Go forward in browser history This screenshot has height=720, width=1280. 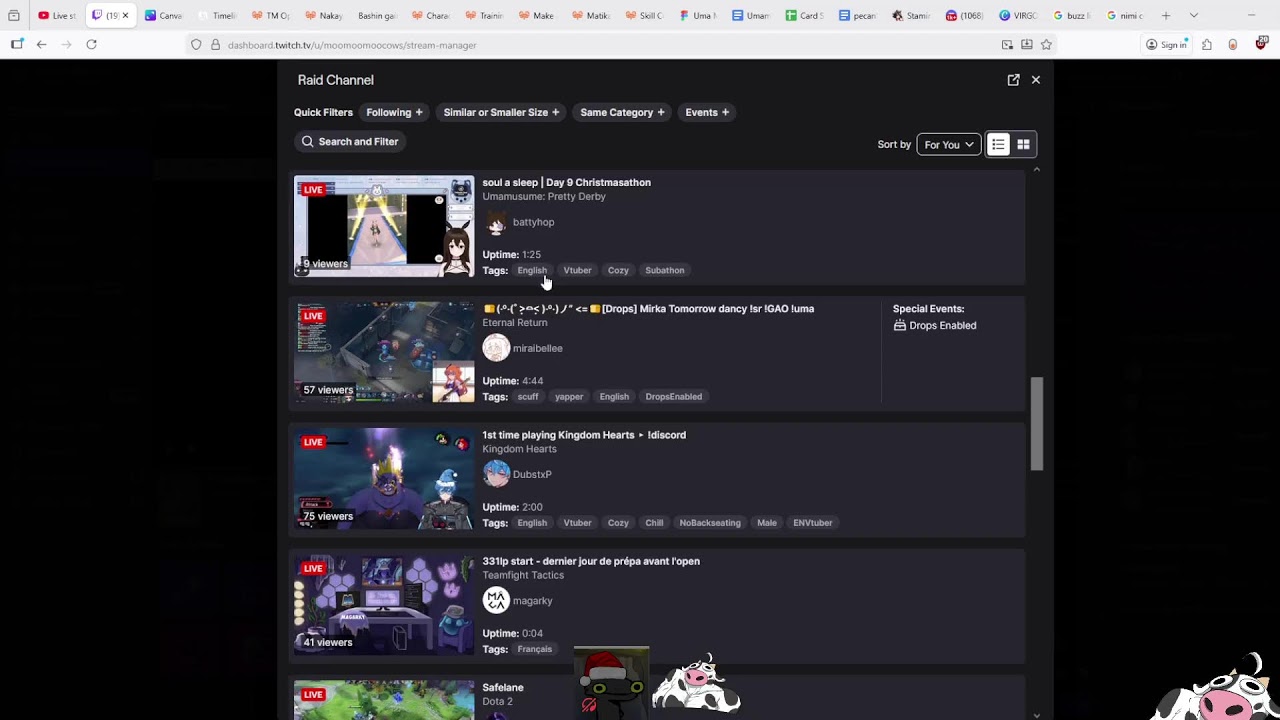tap(66, 44)
